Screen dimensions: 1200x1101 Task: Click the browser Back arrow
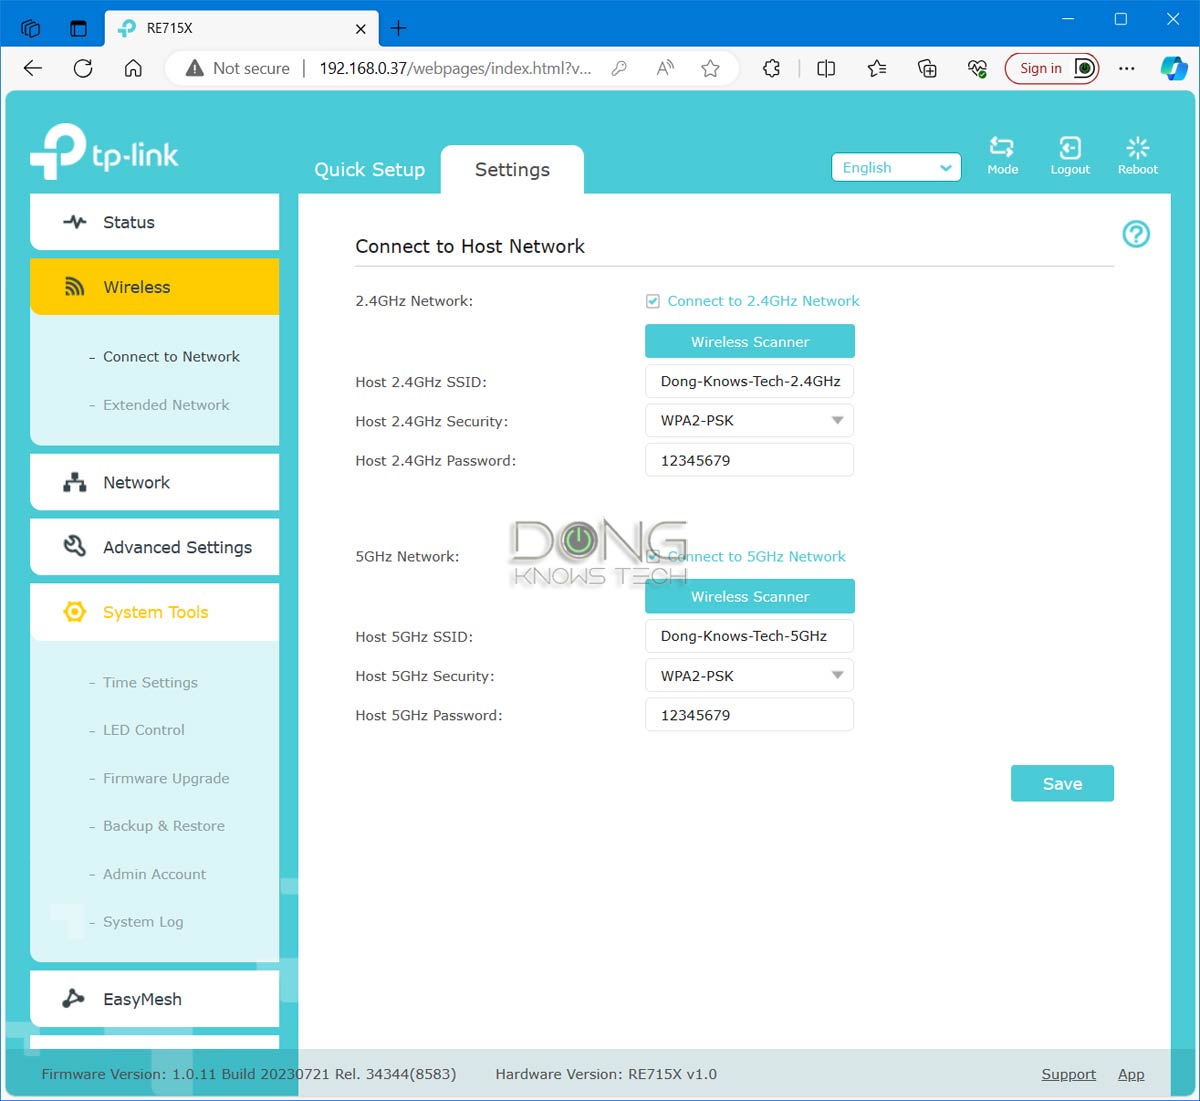coord(33,68)
